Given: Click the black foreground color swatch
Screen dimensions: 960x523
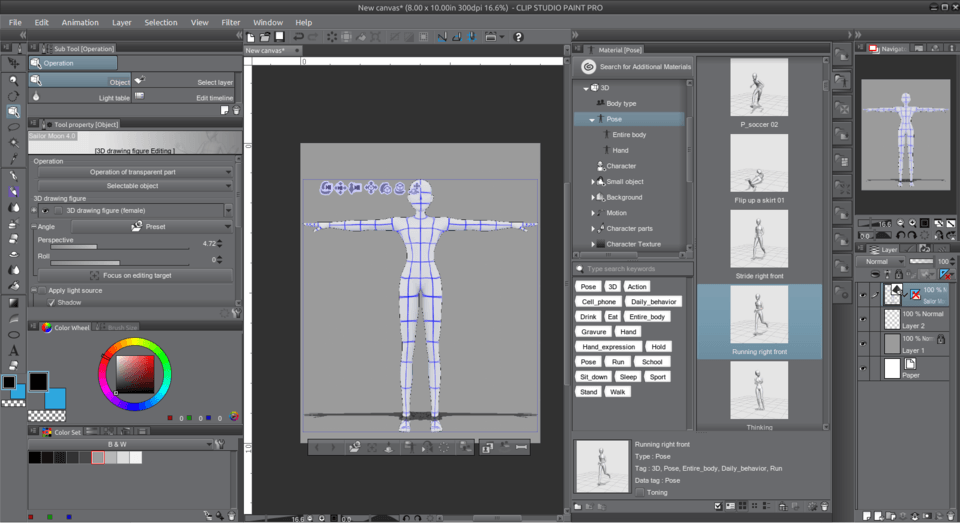Looking at the screenshot, I should pyautogui.click(x=38, y=381).
